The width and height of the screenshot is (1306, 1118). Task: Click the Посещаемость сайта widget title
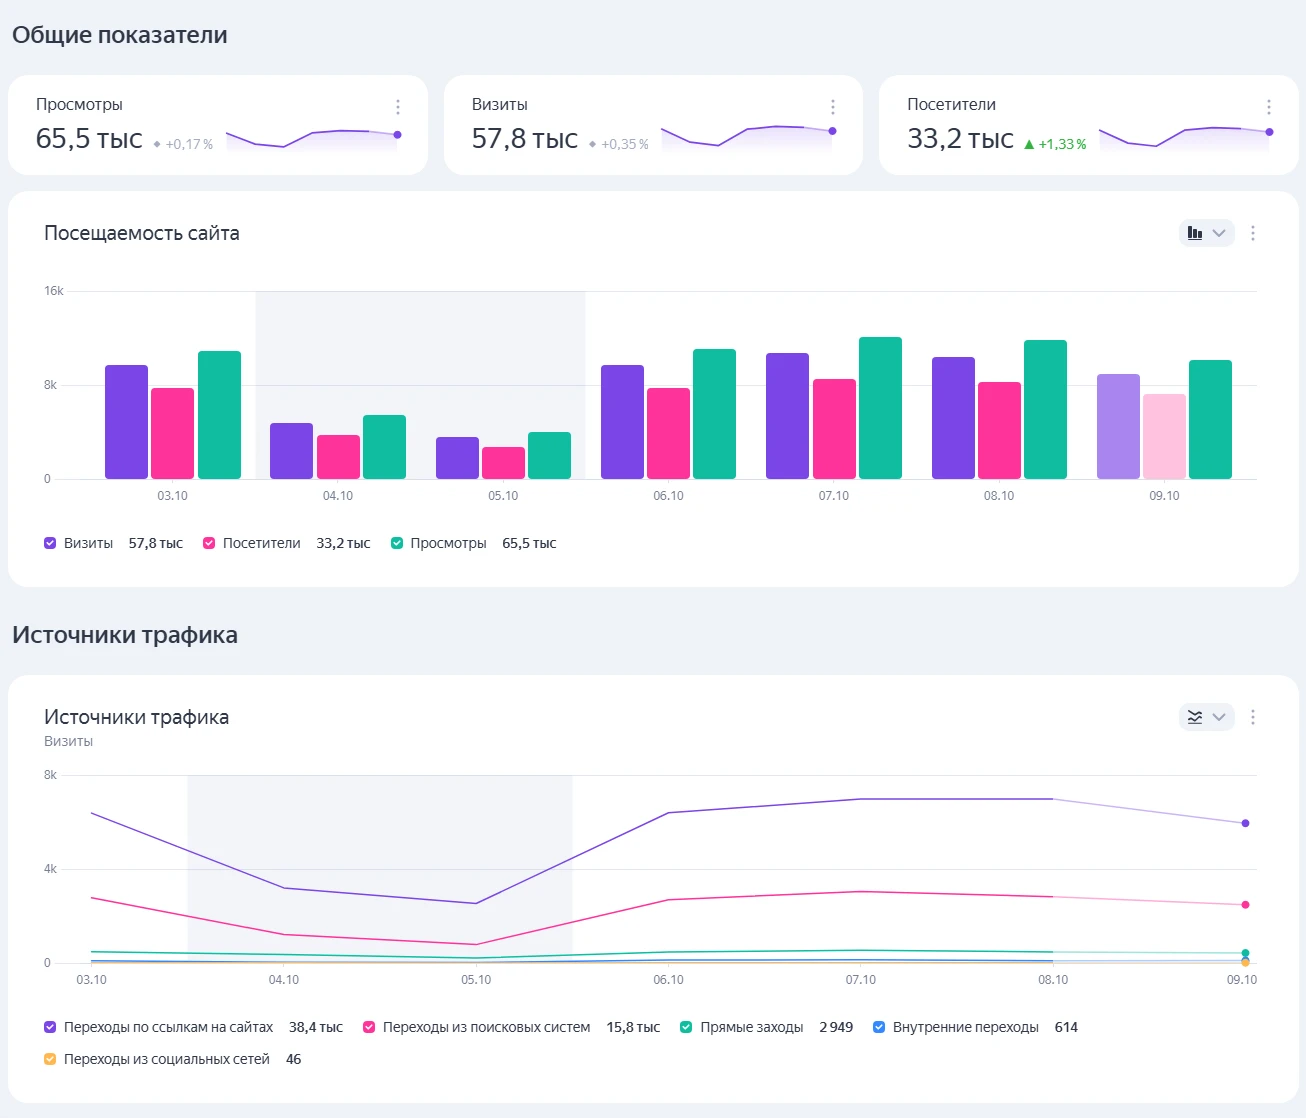(142, 233)
